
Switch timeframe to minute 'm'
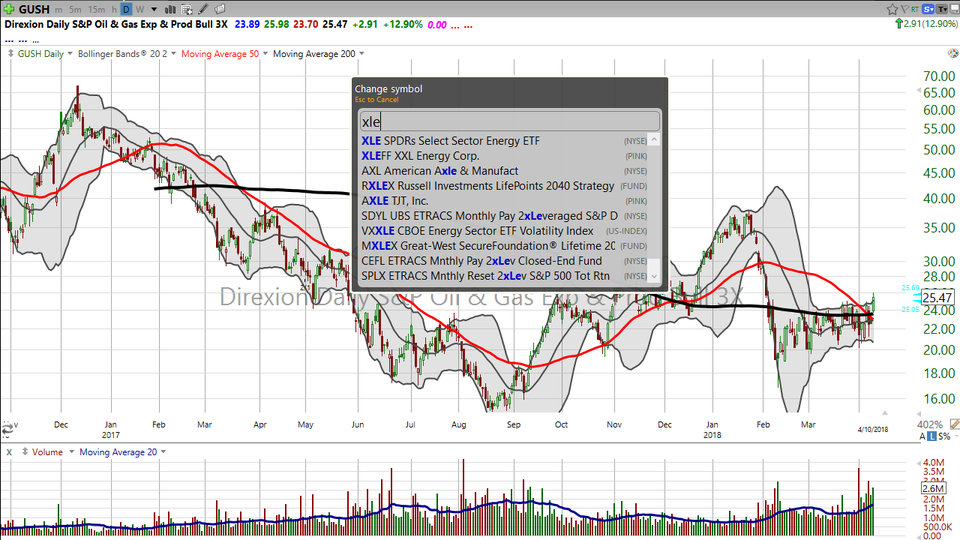58,9
